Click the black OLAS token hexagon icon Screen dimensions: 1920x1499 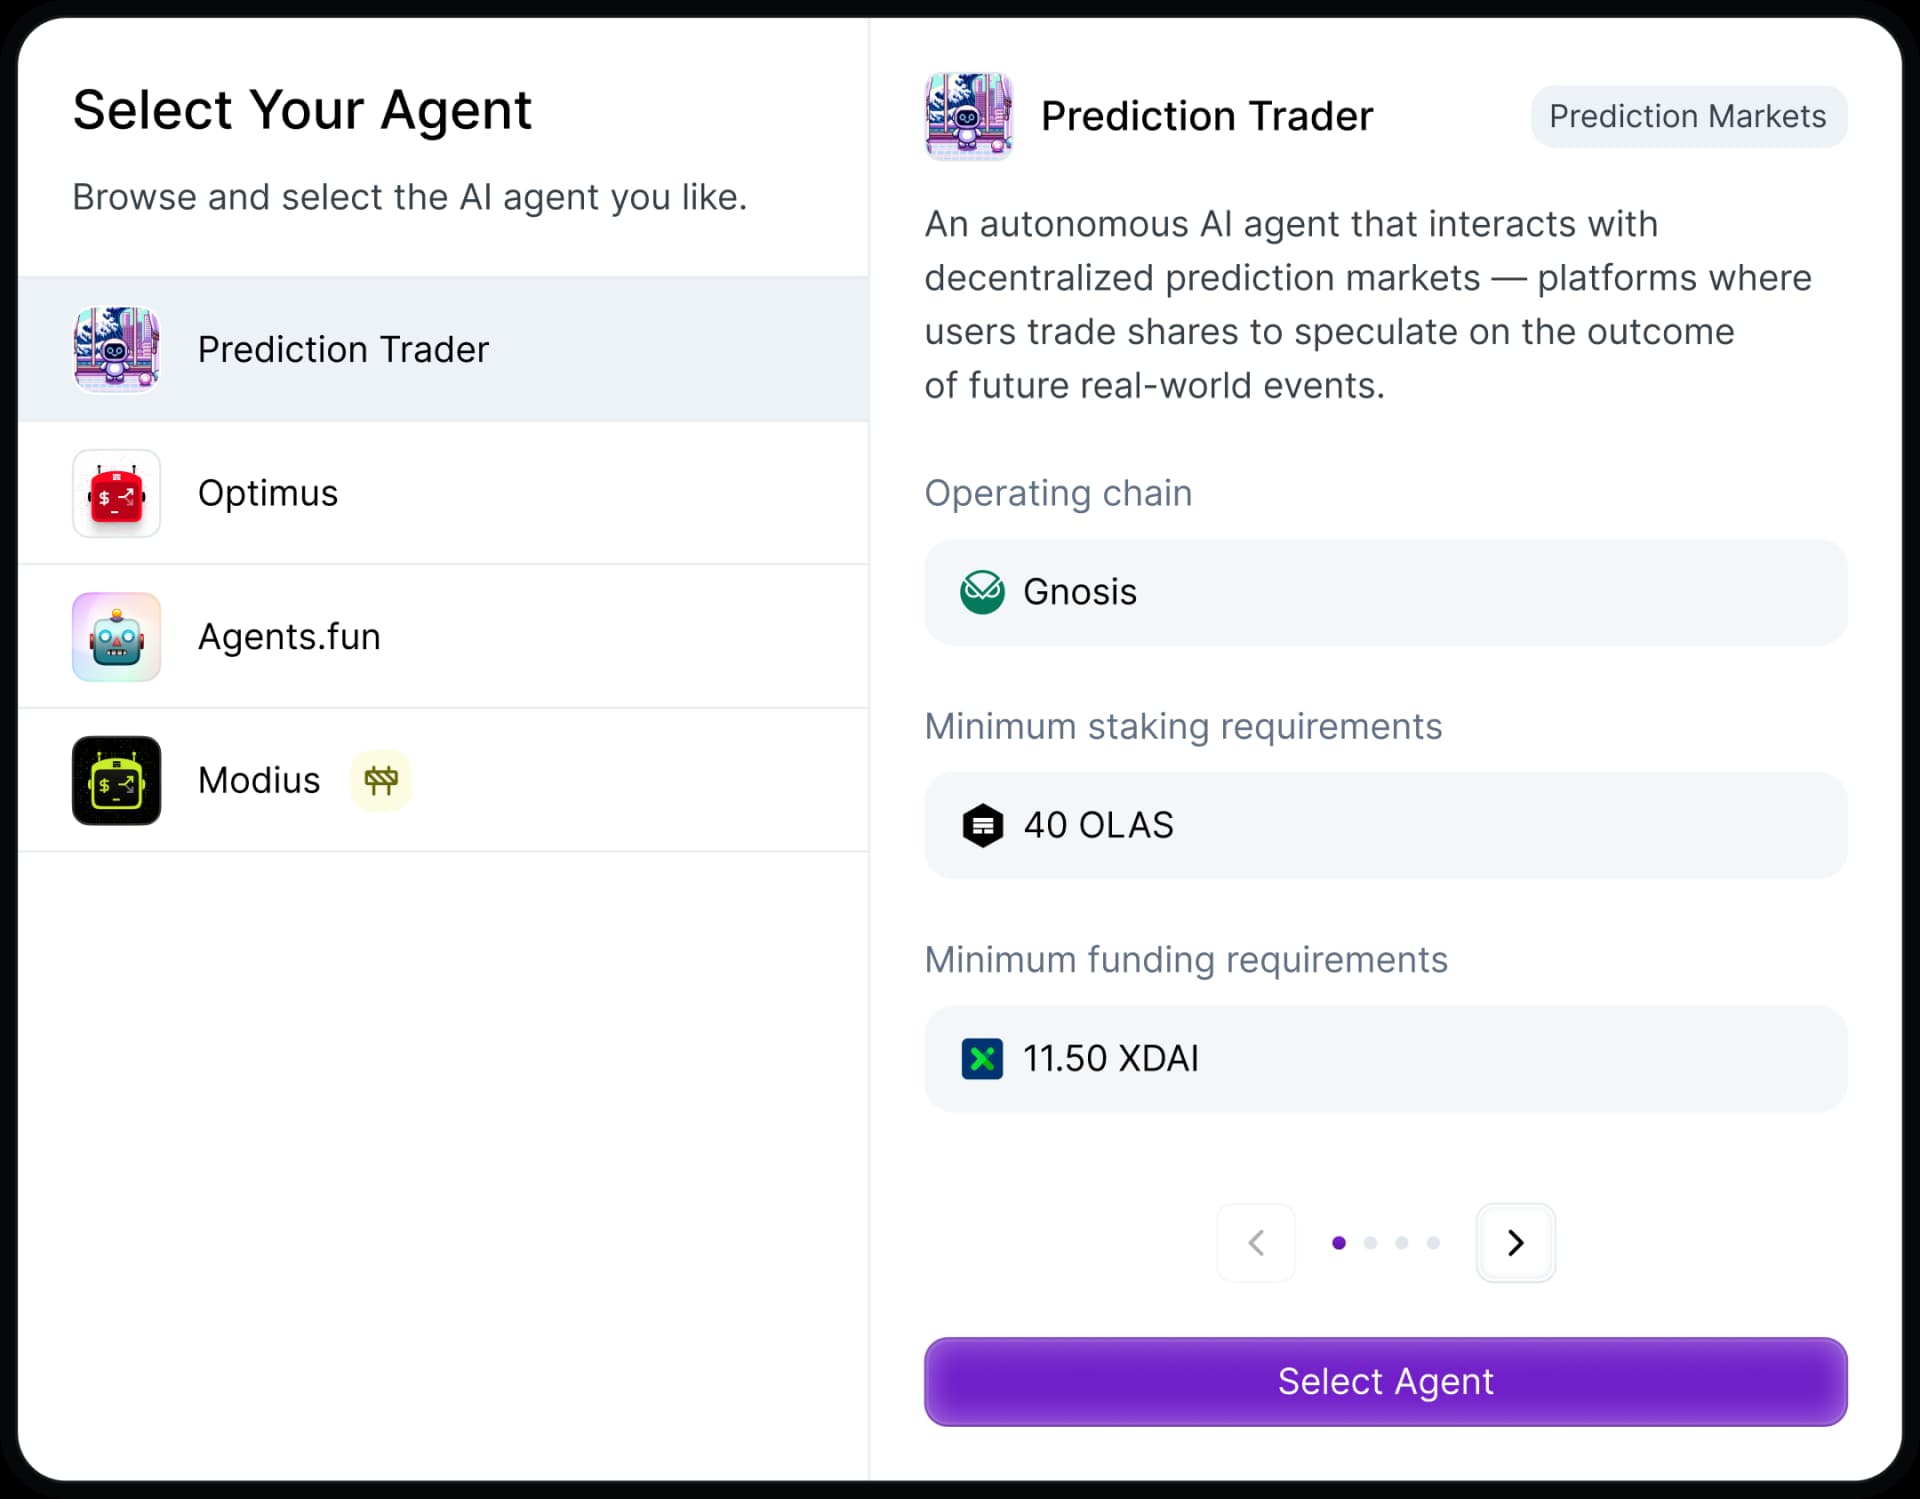click(982, 825)
